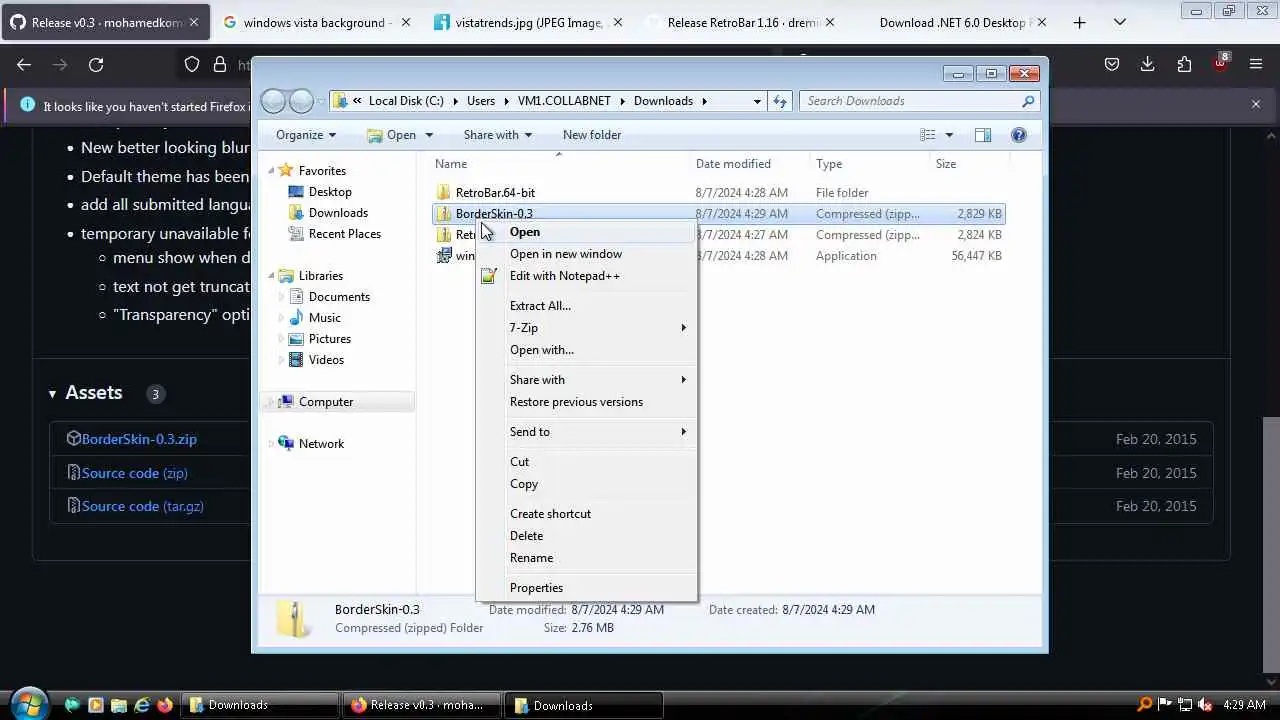This screenshot has width=1280, height=720.
Task: Click the volume muted tray icon
Action: 1205,705
